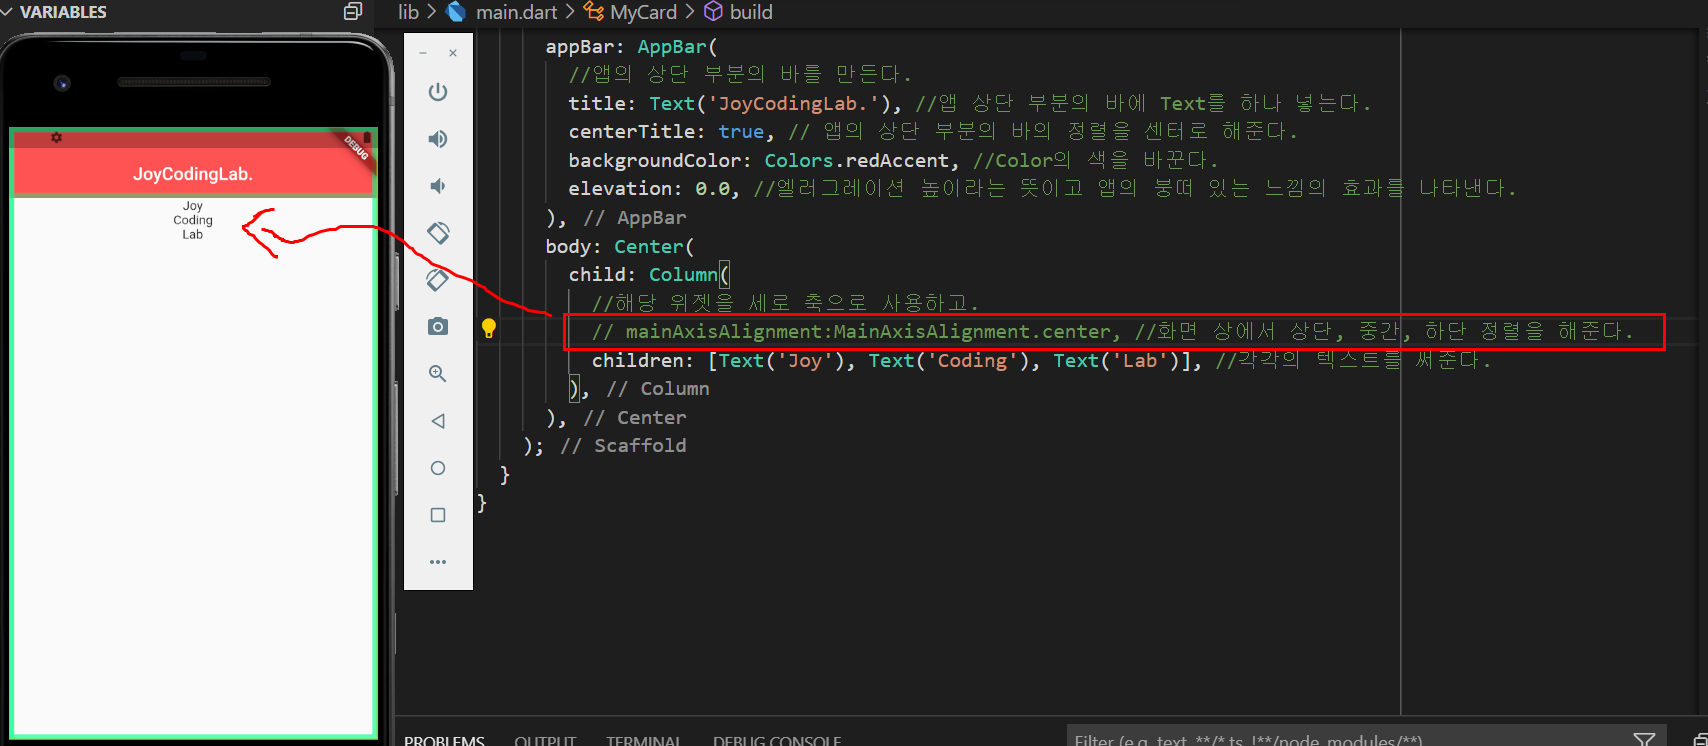Click the 'true' value after centerTitle
The height and width of the screenshot is (746, 1708).
pos(741,131)
